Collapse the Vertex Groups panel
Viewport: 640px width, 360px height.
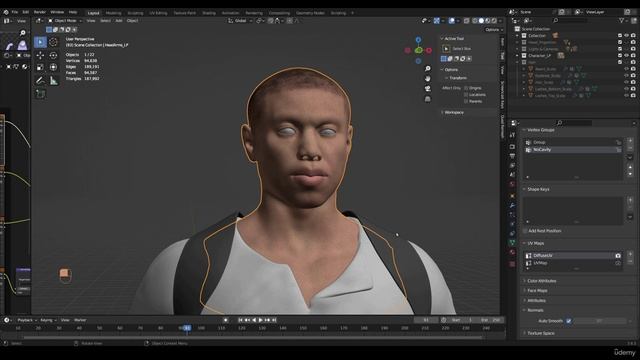coord(540,130)
